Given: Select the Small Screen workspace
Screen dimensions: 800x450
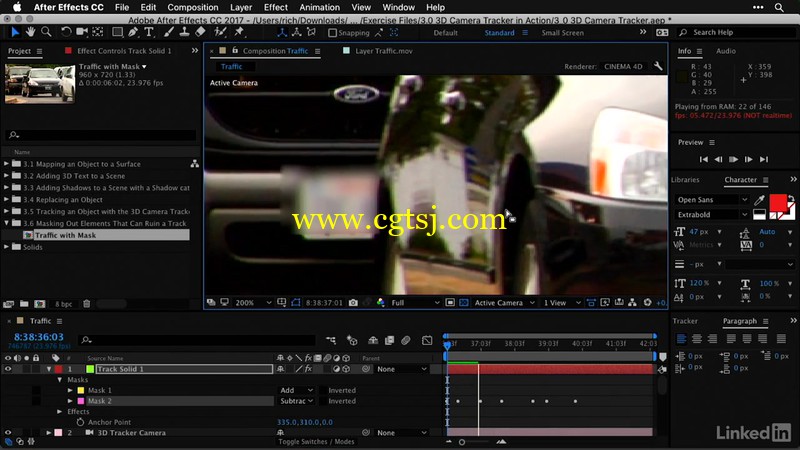Looking at the screenshot, I should pos(562,33).
